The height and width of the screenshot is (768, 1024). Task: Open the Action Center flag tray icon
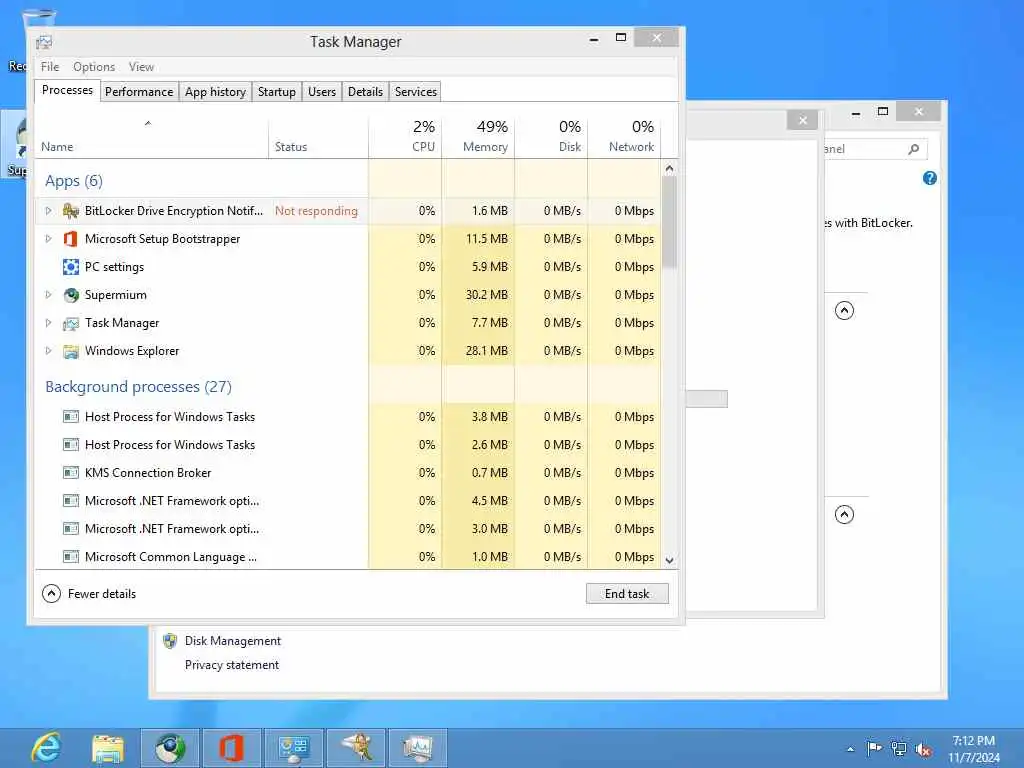pos(874,748)
